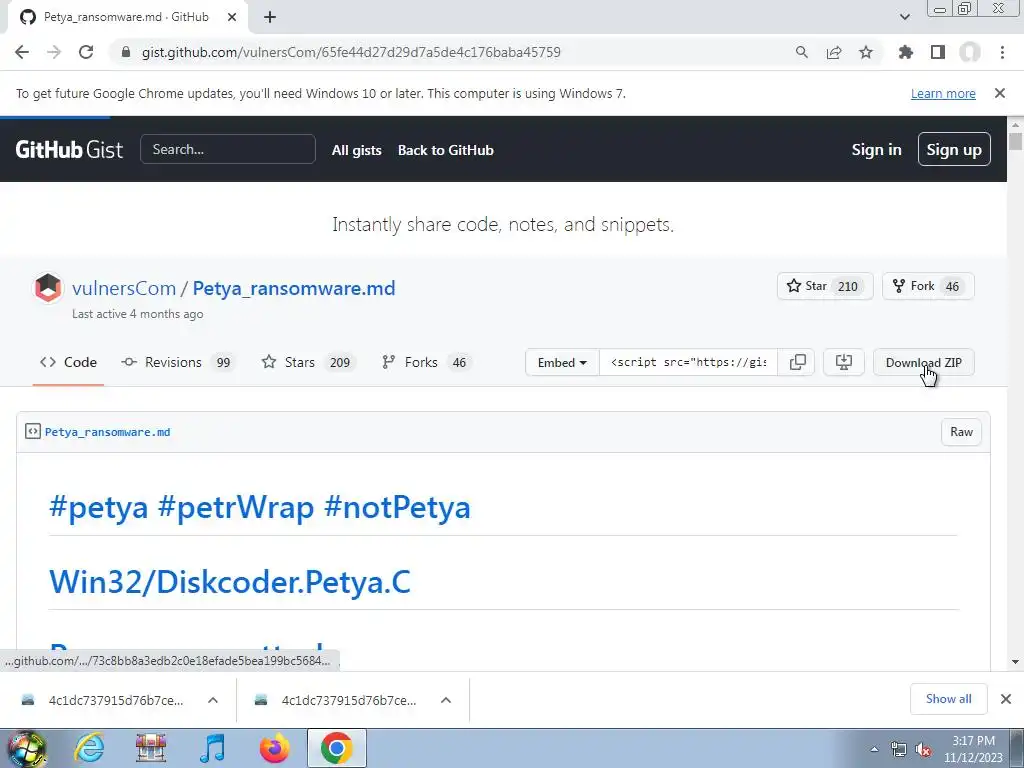Open the zoom magnifier icon in address bar
Viewport: 1024px width, 768px height.
[x=802, y=52]
